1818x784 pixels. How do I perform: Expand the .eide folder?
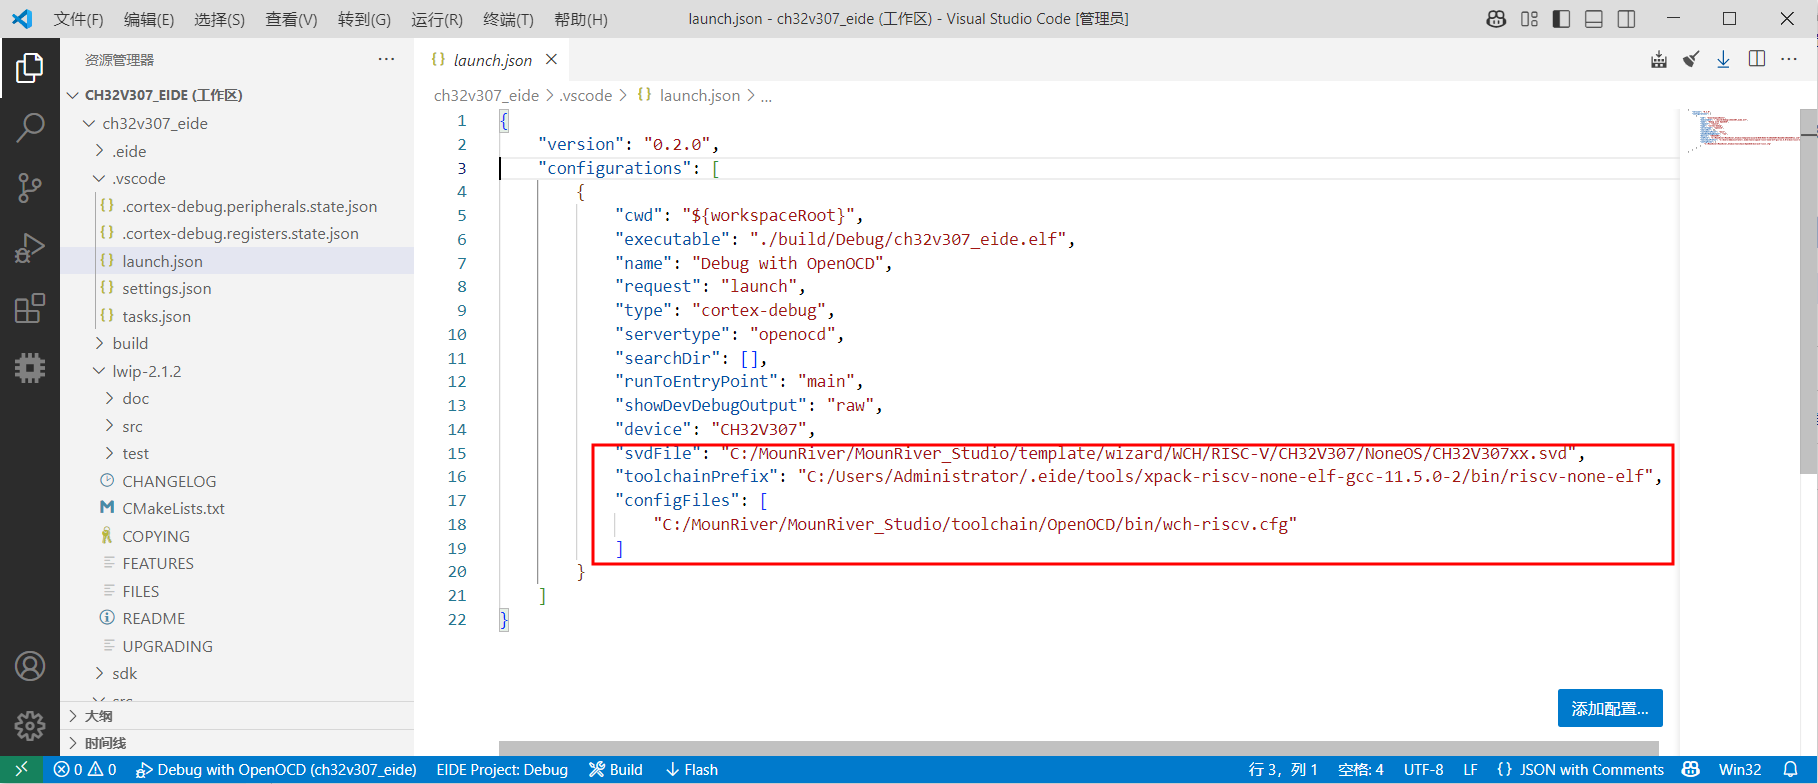tap(99, 151)
